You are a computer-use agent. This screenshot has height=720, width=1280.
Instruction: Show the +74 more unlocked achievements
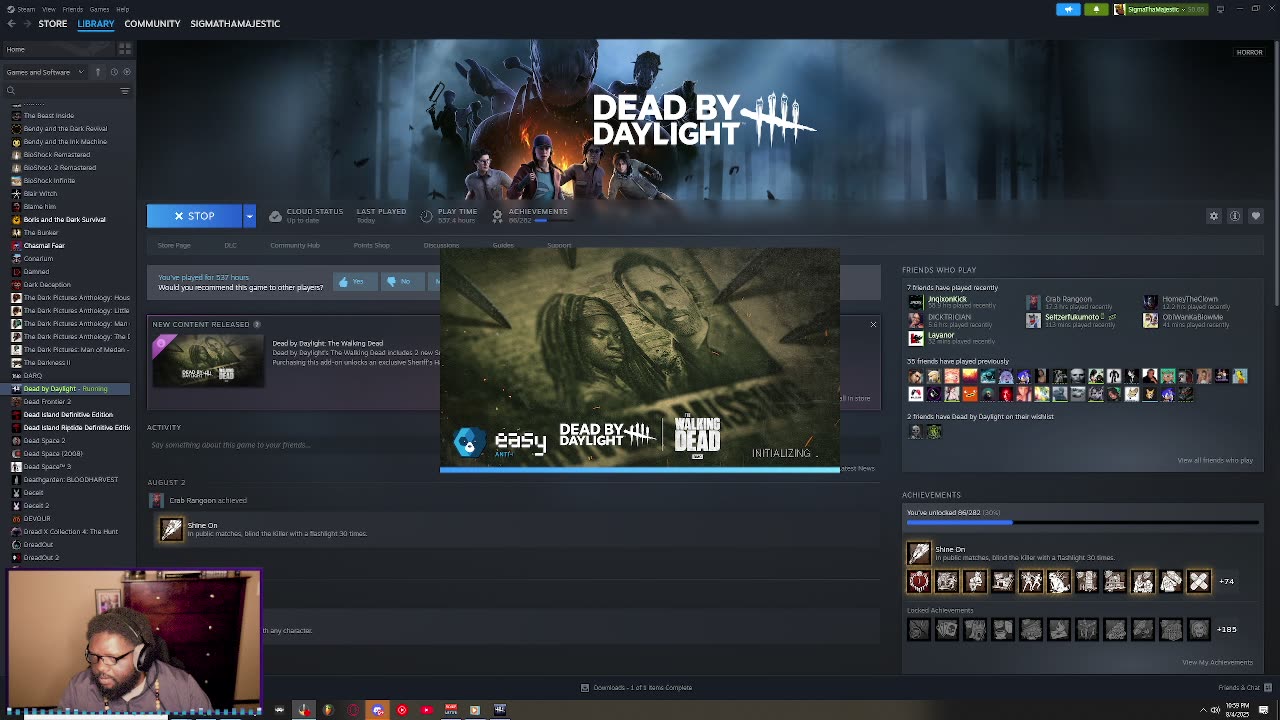tap(1226, 581)
